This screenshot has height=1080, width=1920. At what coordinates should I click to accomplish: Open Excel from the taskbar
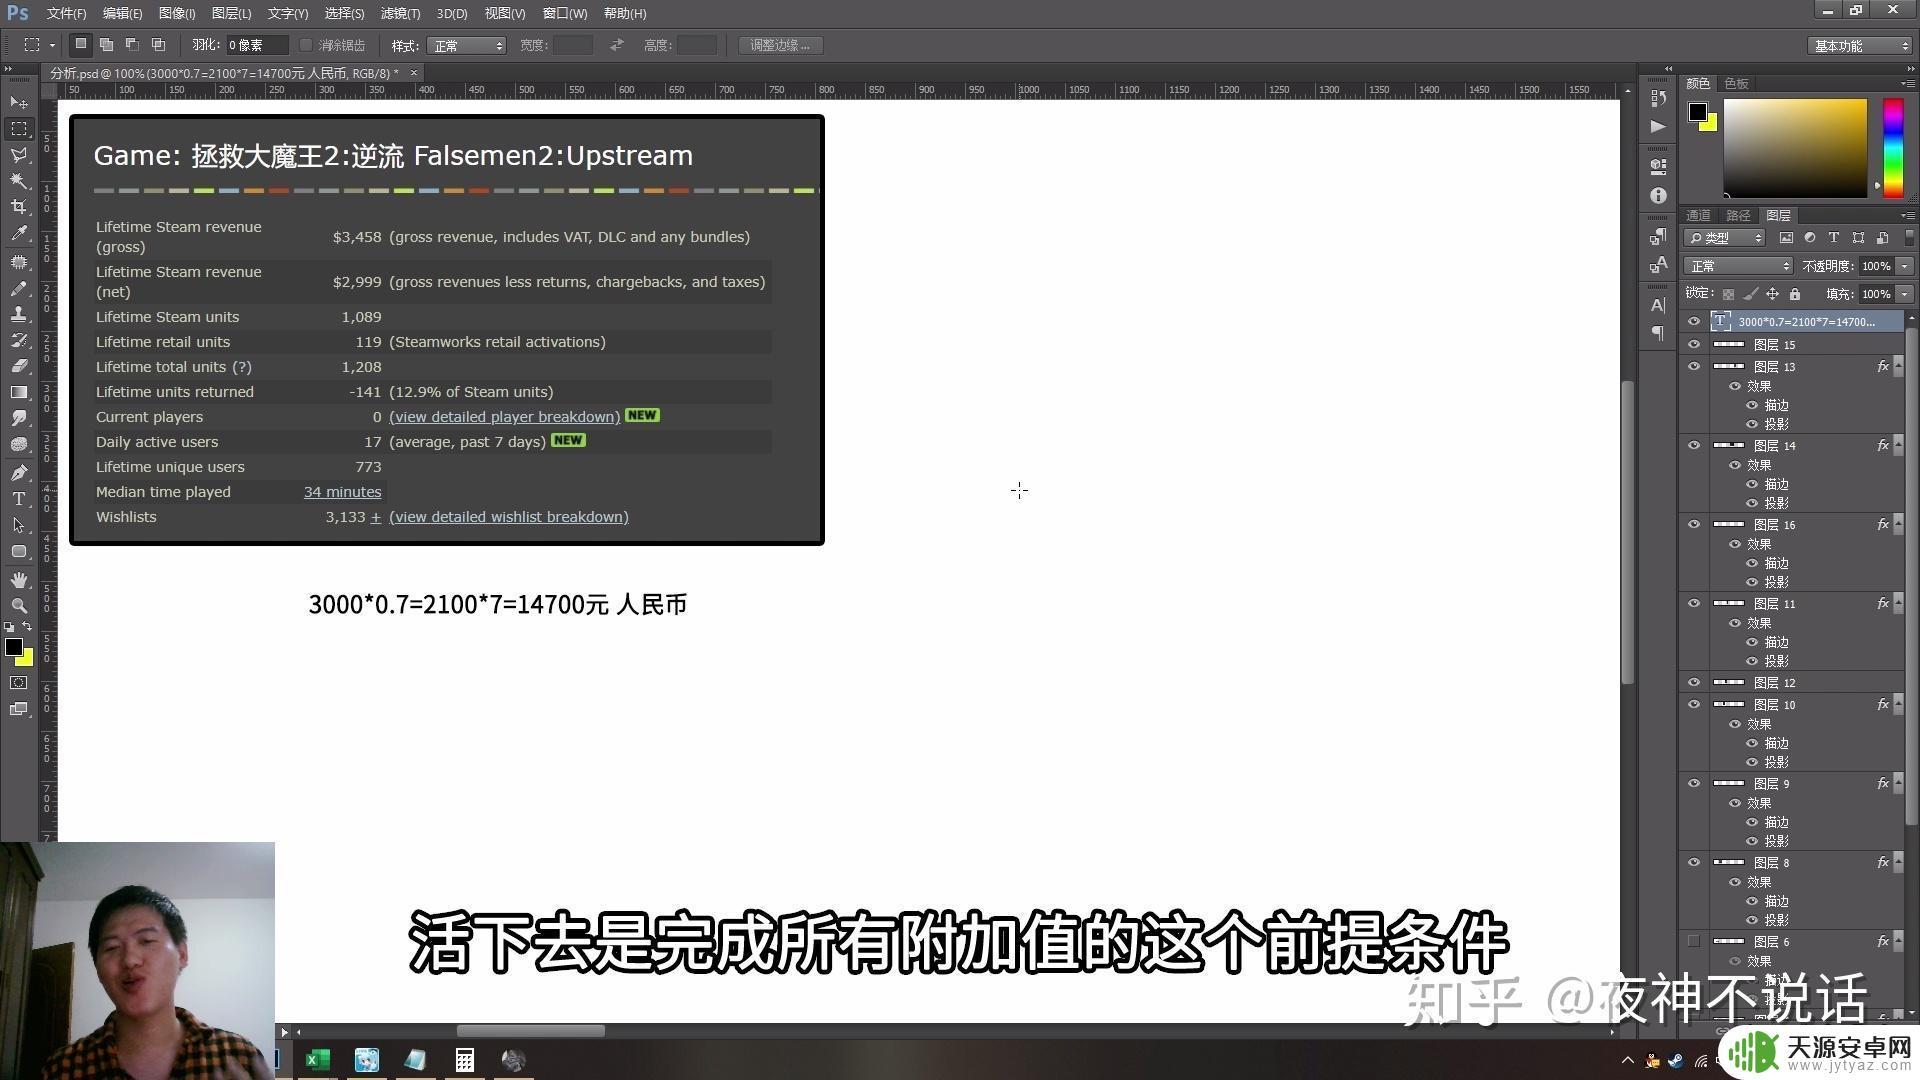pos(318,1060)
